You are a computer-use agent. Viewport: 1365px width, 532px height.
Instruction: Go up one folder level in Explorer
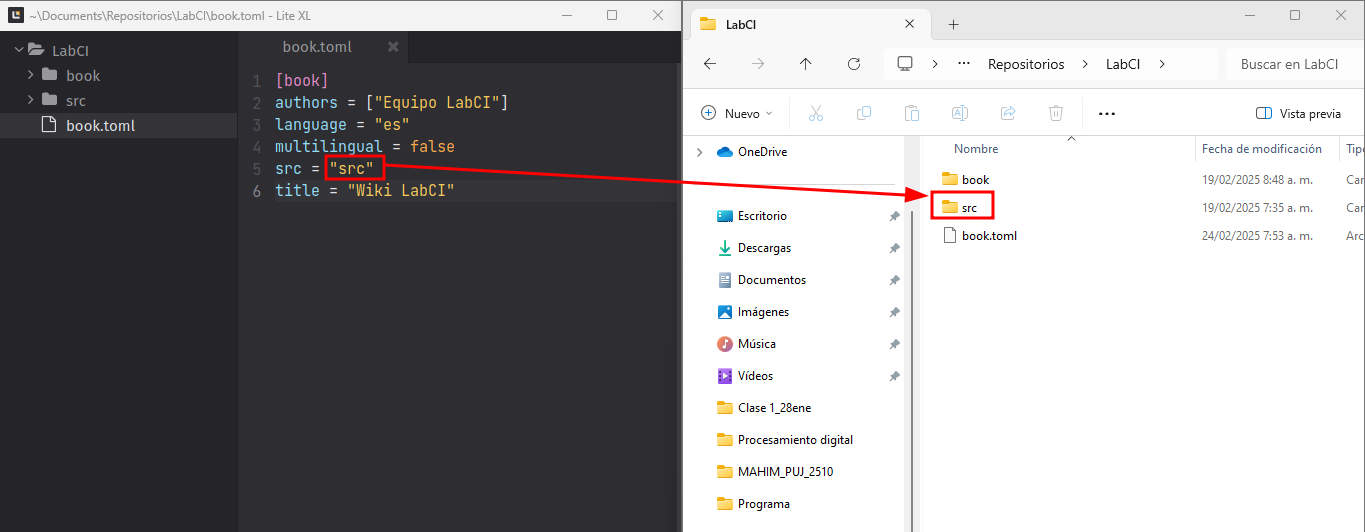pos(806,64)
